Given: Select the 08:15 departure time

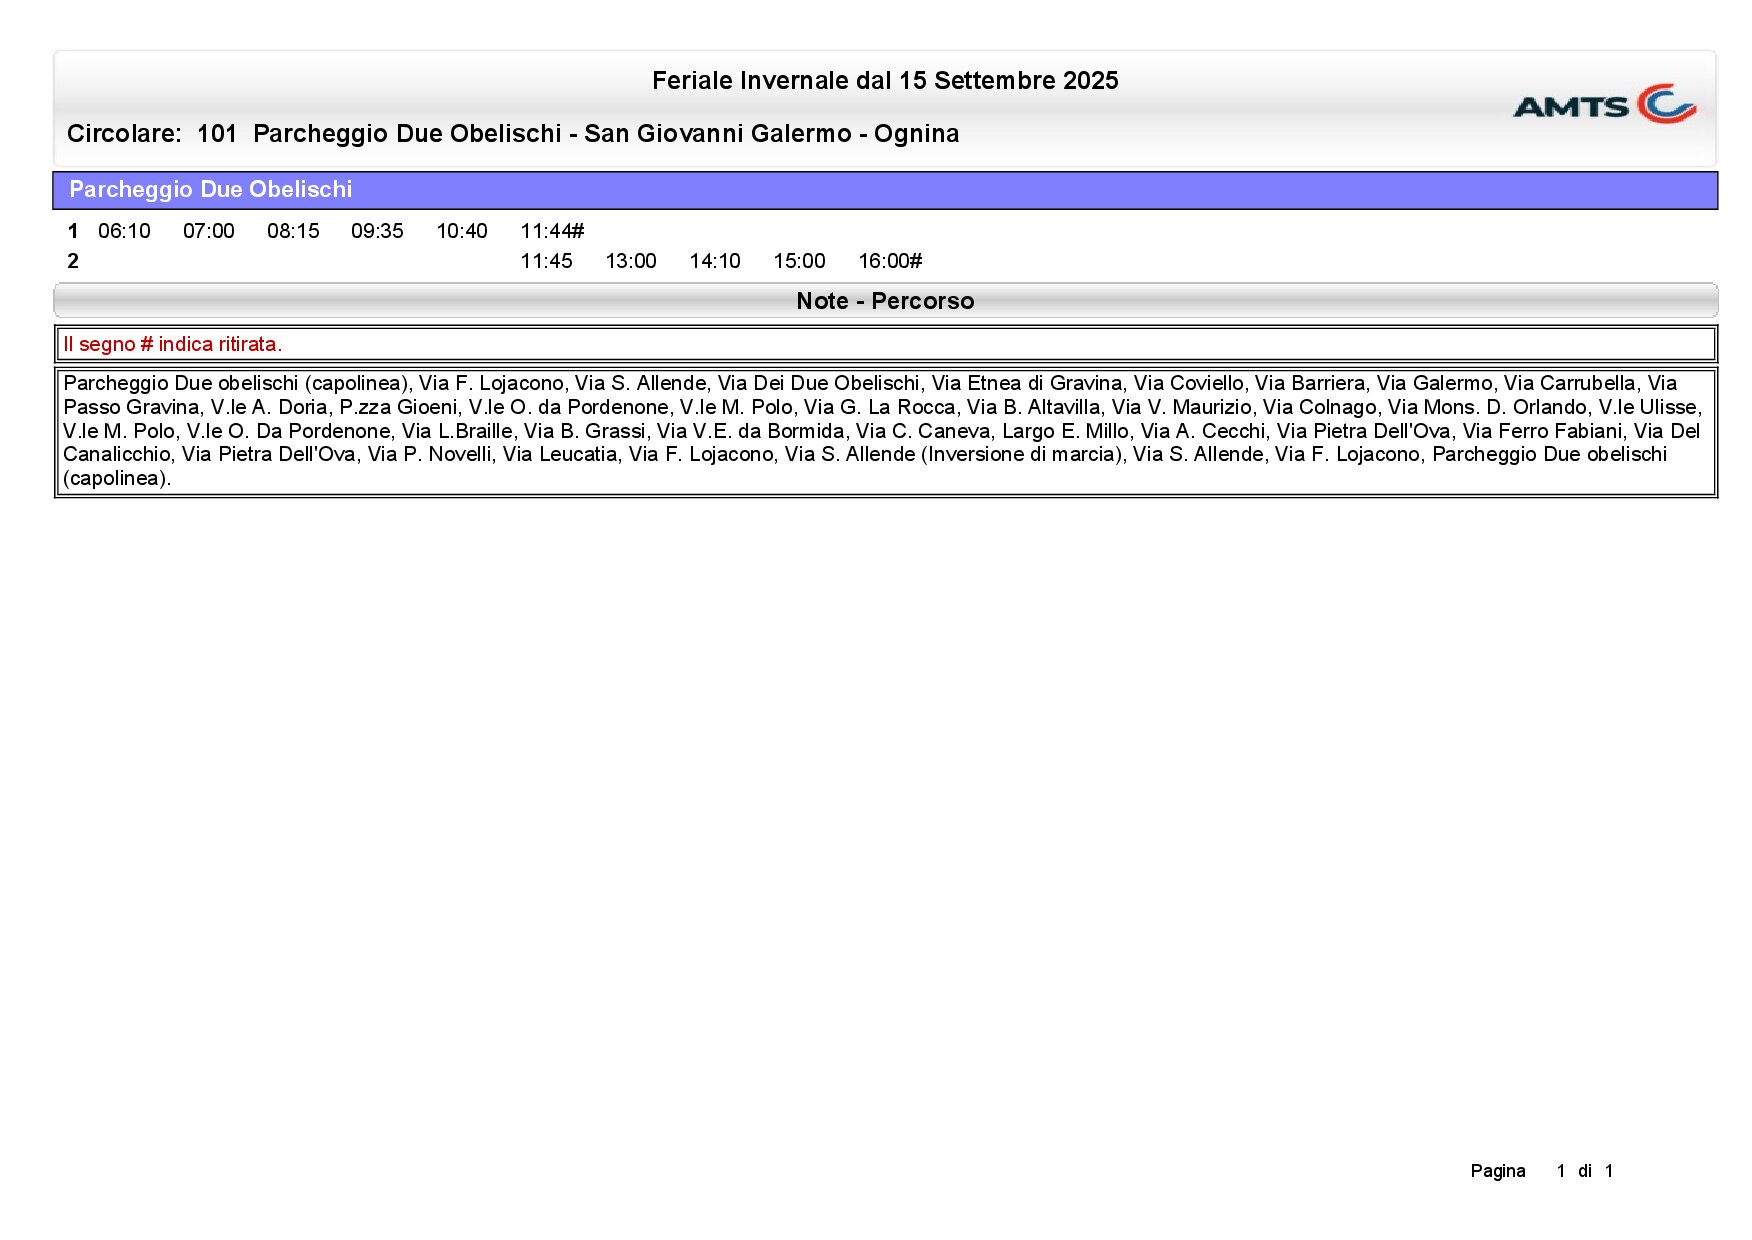Looking at the screenshot, I should coord(293,231).
